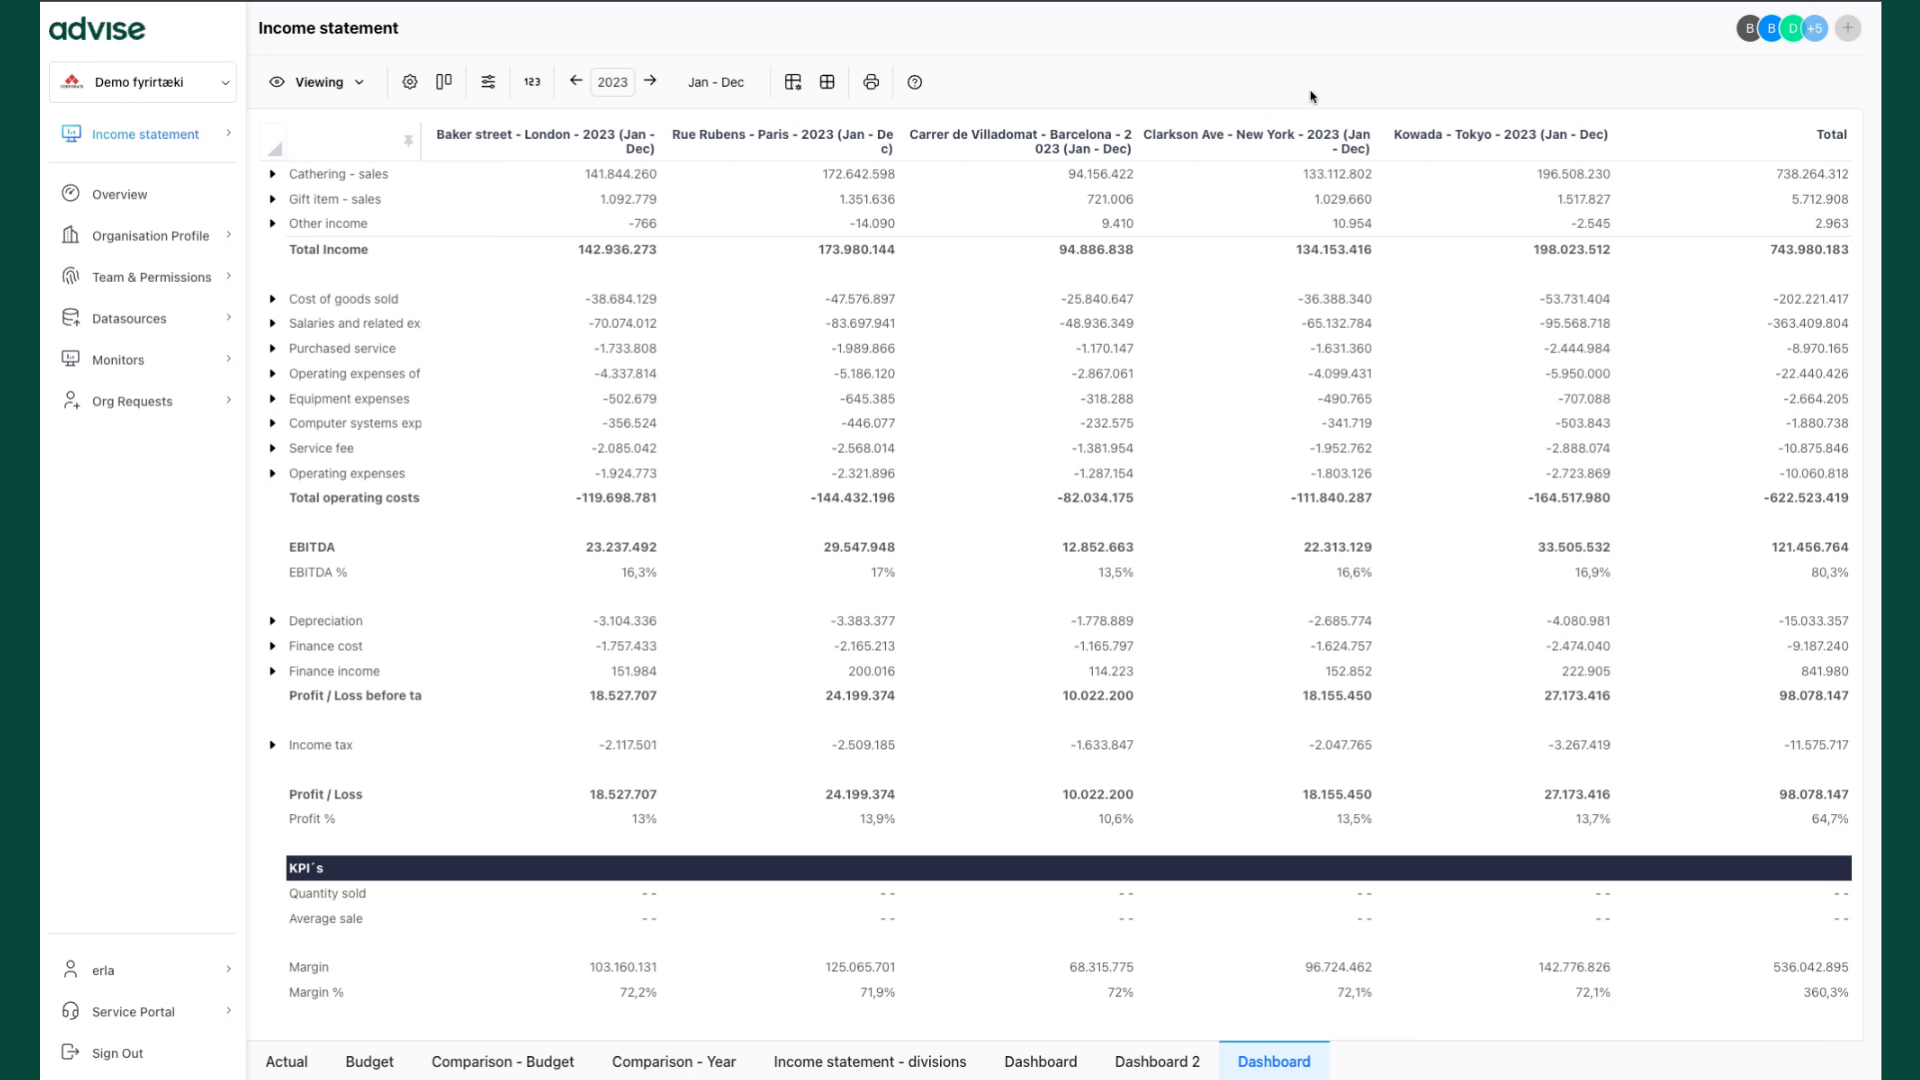The width and height of the screenshot is (1920, 1080).
Task: Open the table settings grid icon
Action: (793, 82)
